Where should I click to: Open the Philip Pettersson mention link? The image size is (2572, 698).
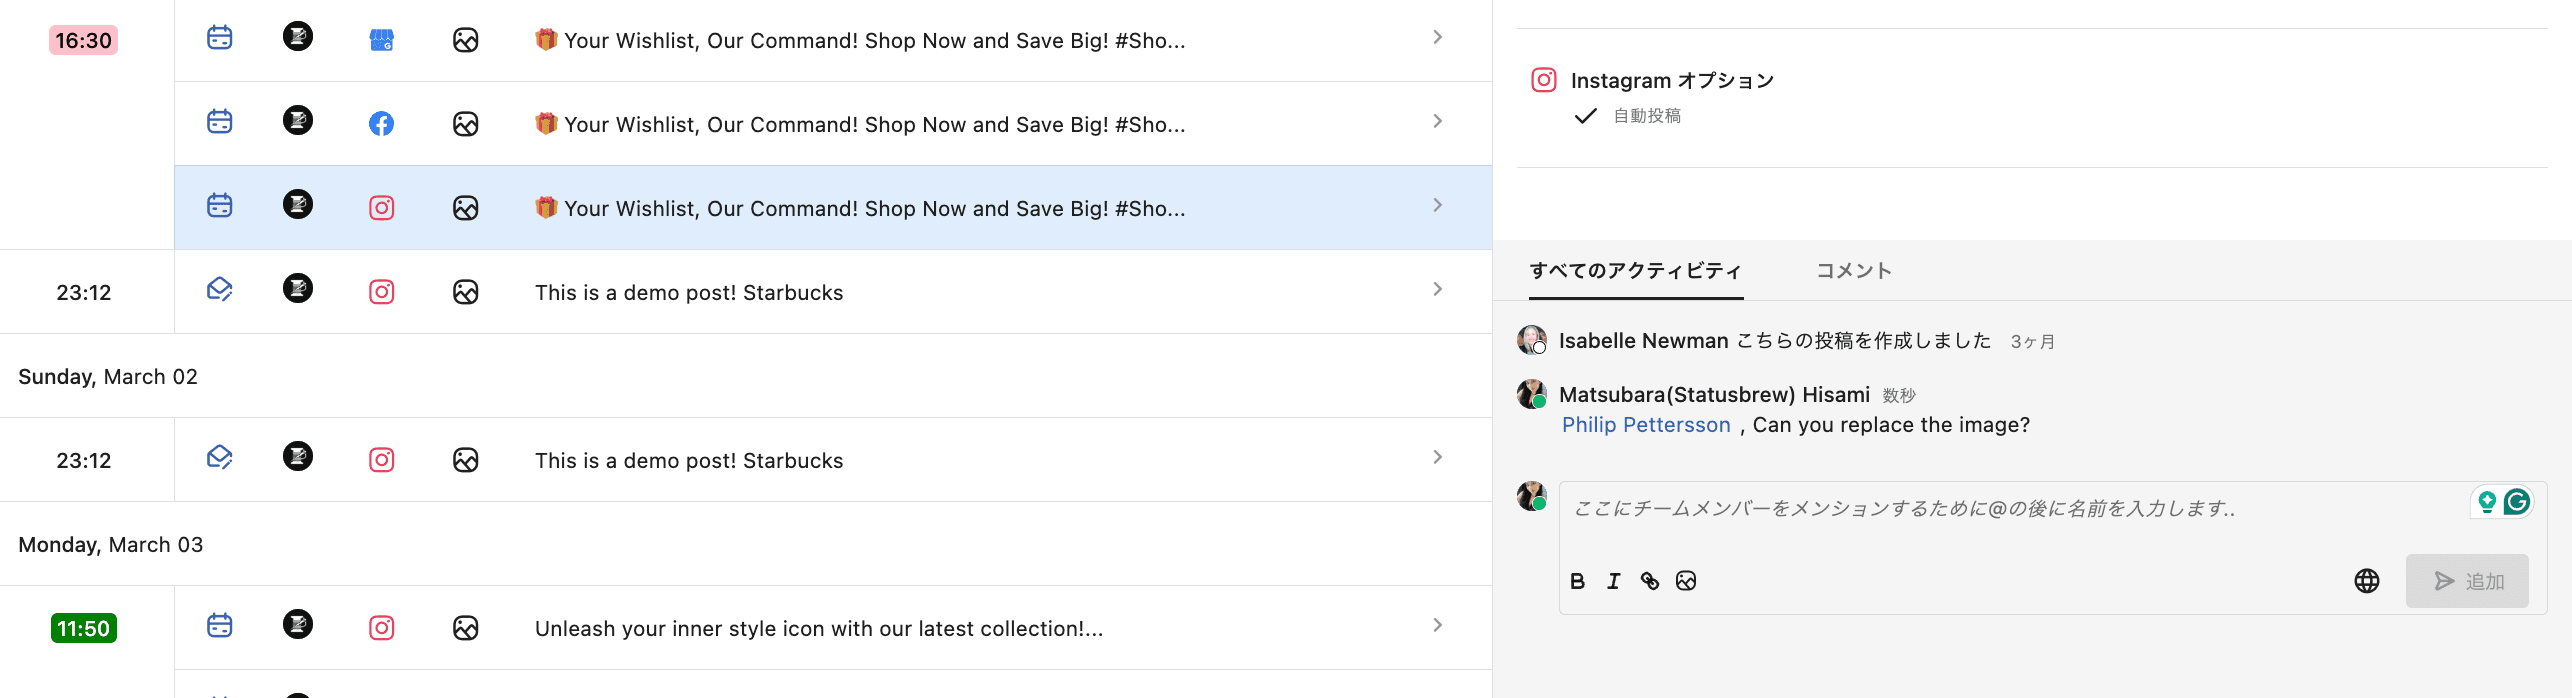pos(1645,425)
